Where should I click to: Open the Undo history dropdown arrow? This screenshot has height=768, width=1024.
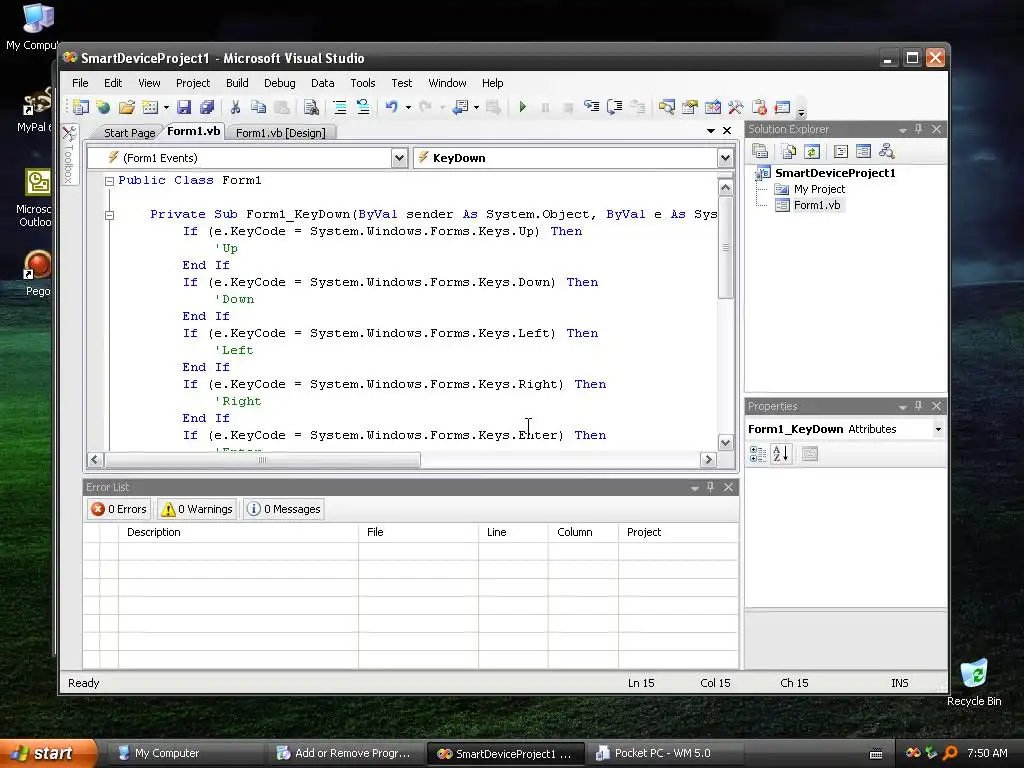(408, 107)
